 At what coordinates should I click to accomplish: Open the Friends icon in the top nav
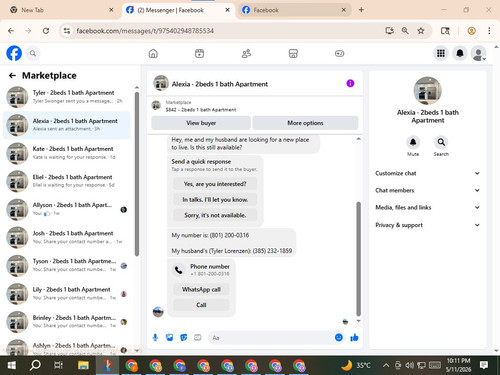[246, 53]
